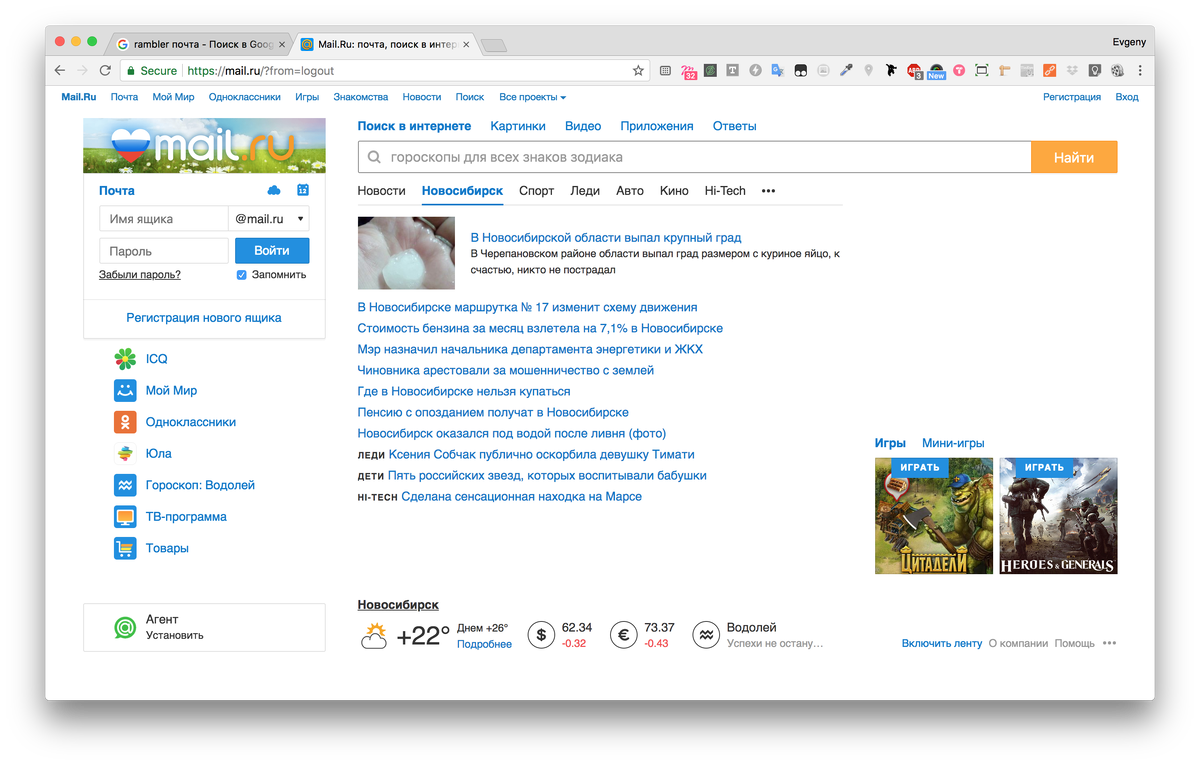Select the Hi-Tech news tab
This screenshot has width=1200, height=765.
point(725,191)
